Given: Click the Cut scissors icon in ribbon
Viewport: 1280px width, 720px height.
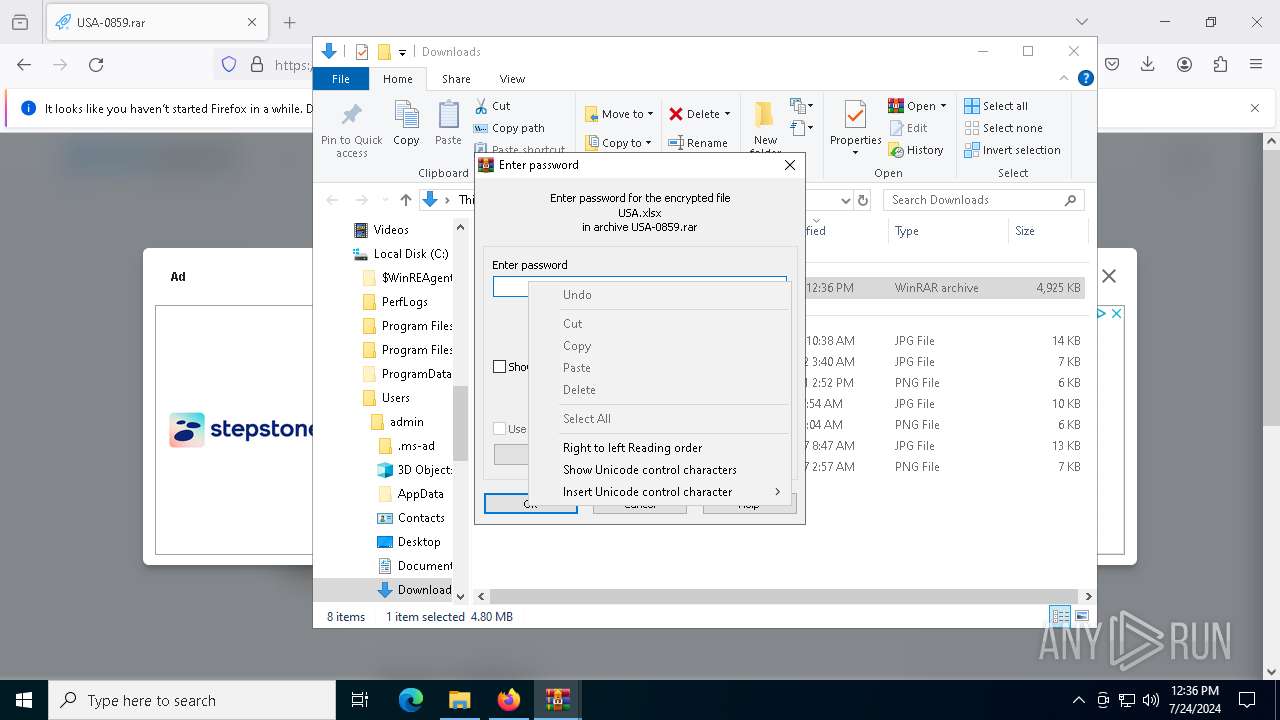Looking at the screenshot, I should [481, 106].
